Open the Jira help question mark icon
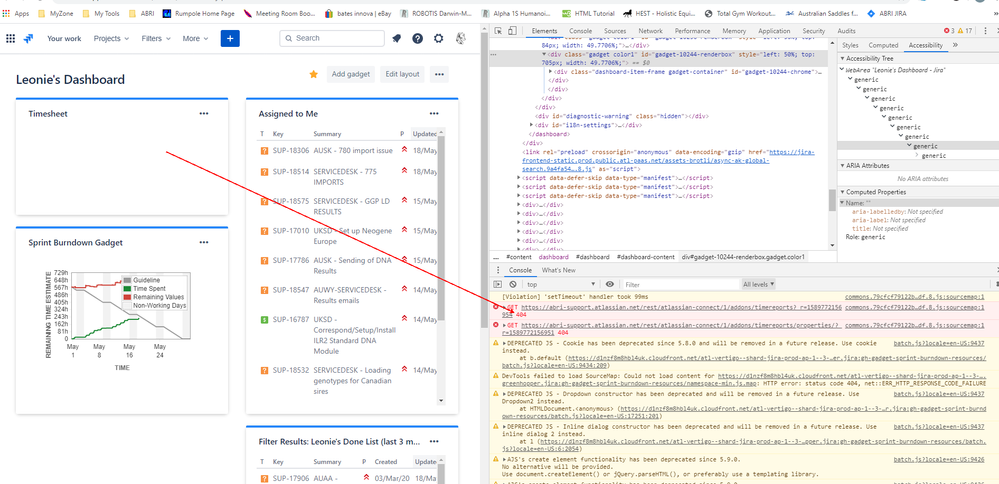The image size is (999, 484). point(417,38)
